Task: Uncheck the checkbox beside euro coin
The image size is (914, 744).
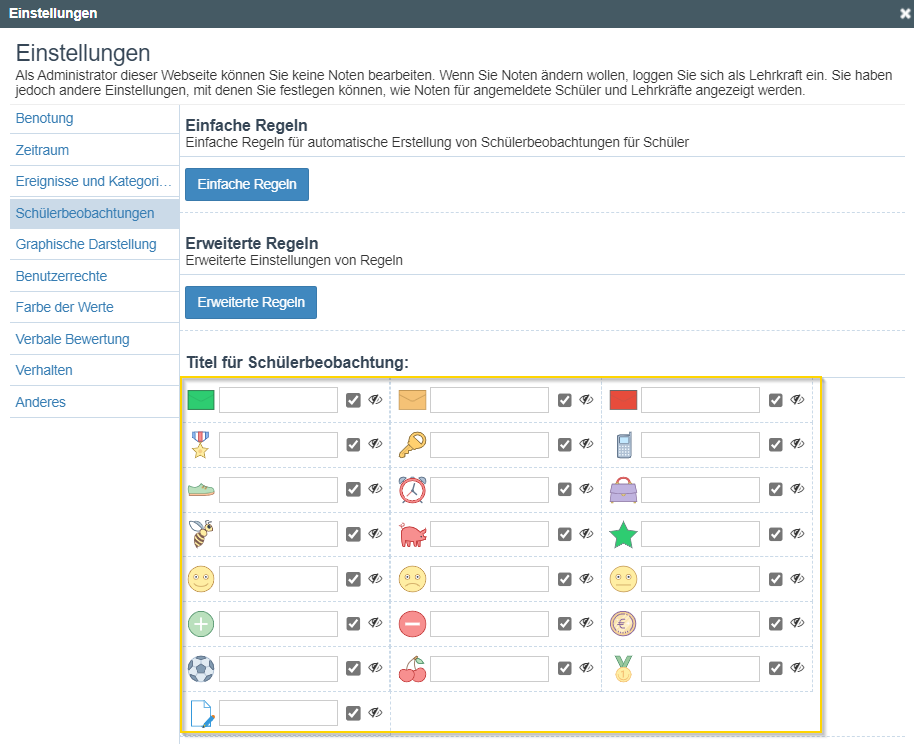Action: (x=775, y=624)
